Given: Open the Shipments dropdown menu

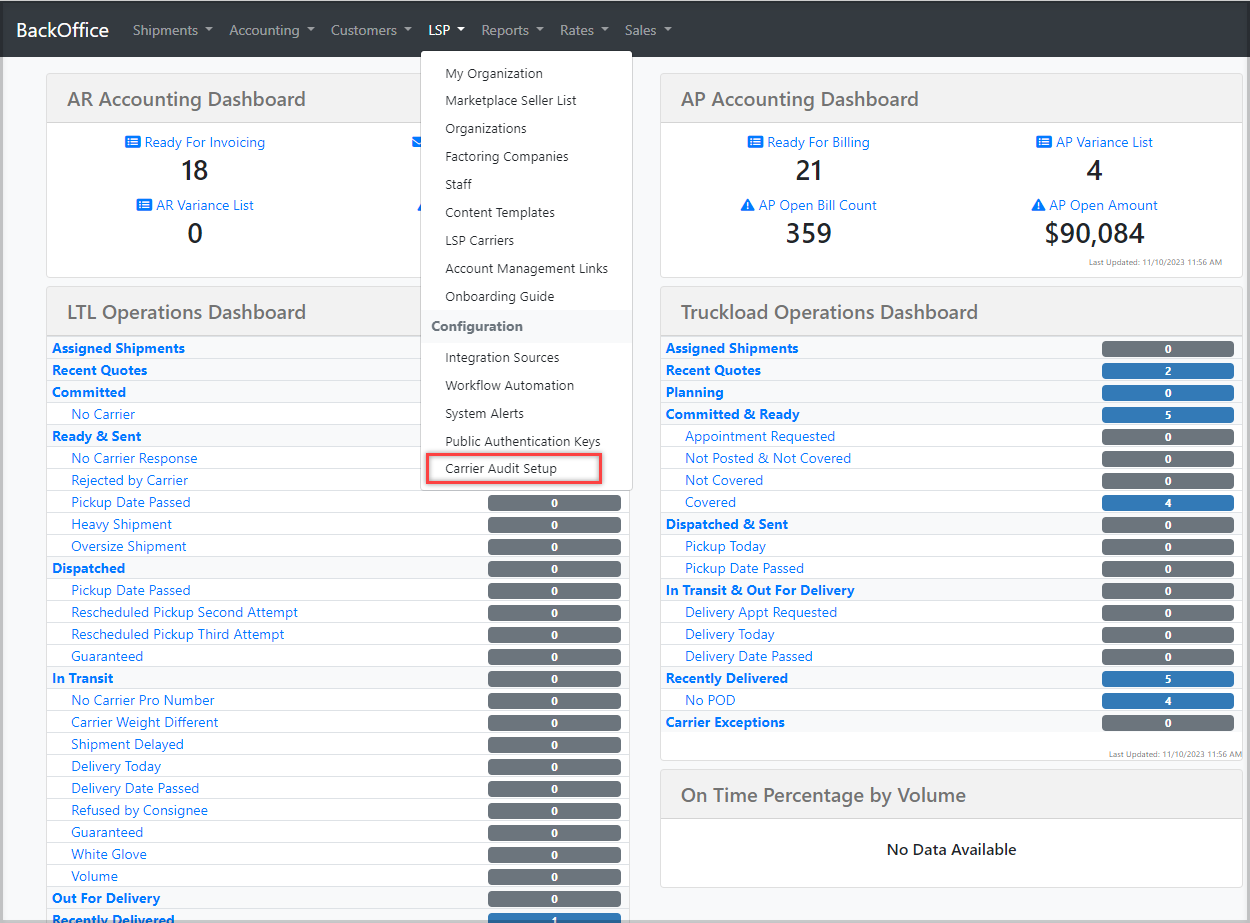Looking at the screenshot, I should pos(172,30).
